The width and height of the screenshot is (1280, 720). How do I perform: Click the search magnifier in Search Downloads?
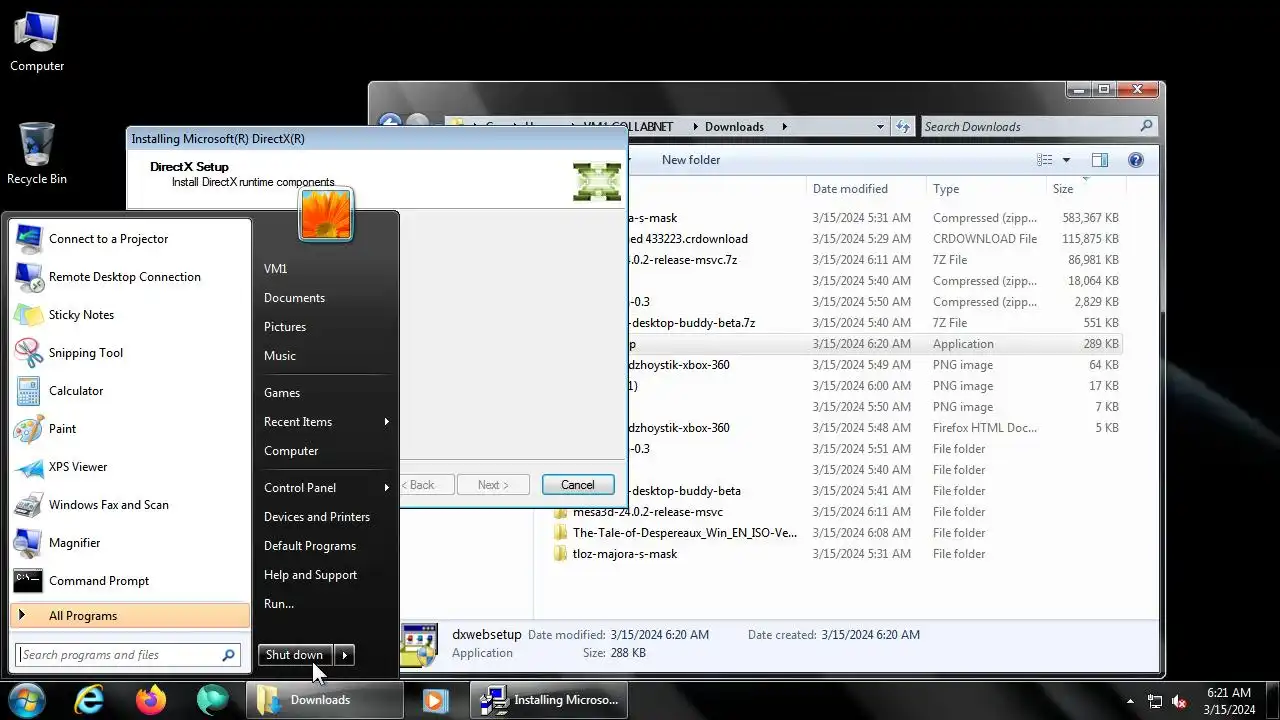[1146, 127]
